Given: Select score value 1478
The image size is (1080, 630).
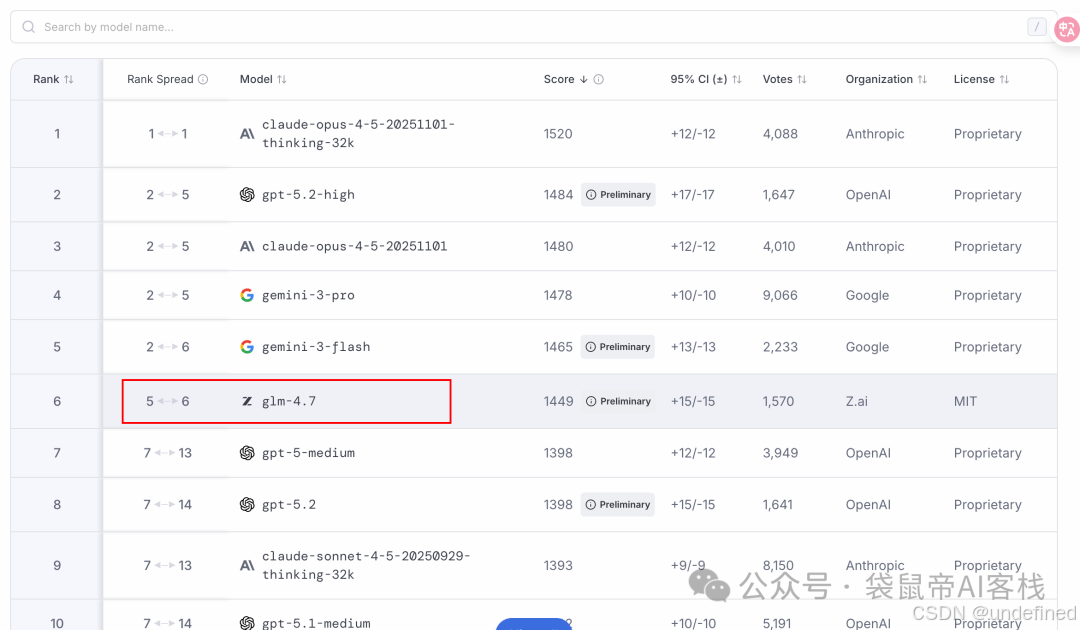Looking at the screenshot, I should click(x=558, y=295).
